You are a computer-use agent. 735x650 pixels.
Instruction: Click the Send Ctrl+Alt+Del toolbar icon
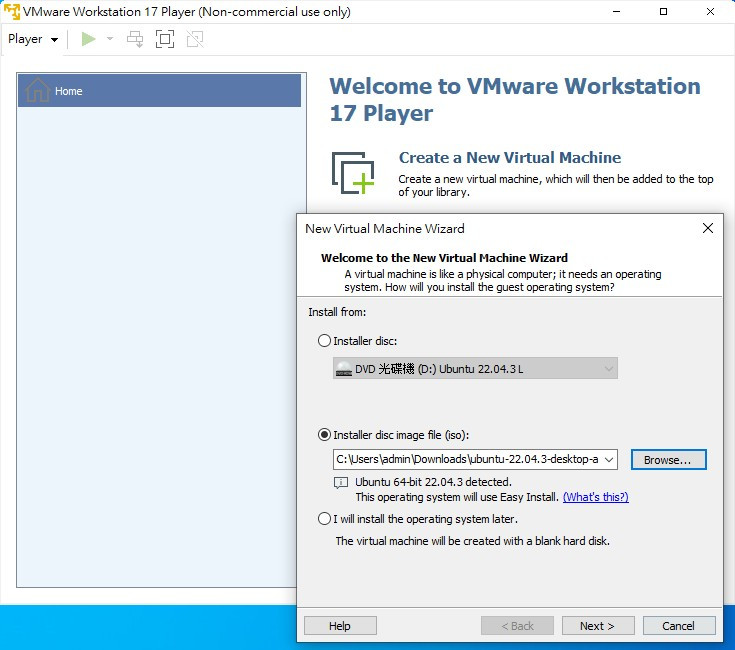(135, 39)
